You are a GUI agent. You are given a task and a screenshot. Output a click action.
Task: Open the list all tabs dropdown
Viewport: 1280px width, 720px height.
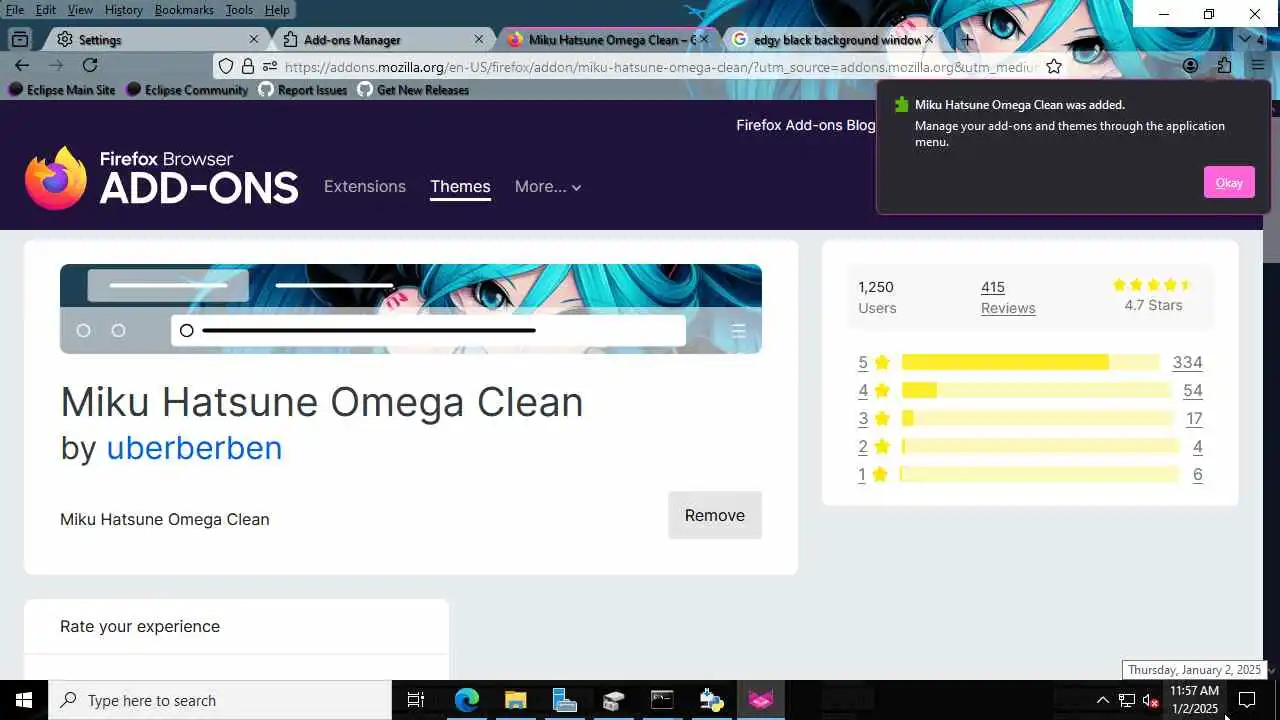[1245, 39]
